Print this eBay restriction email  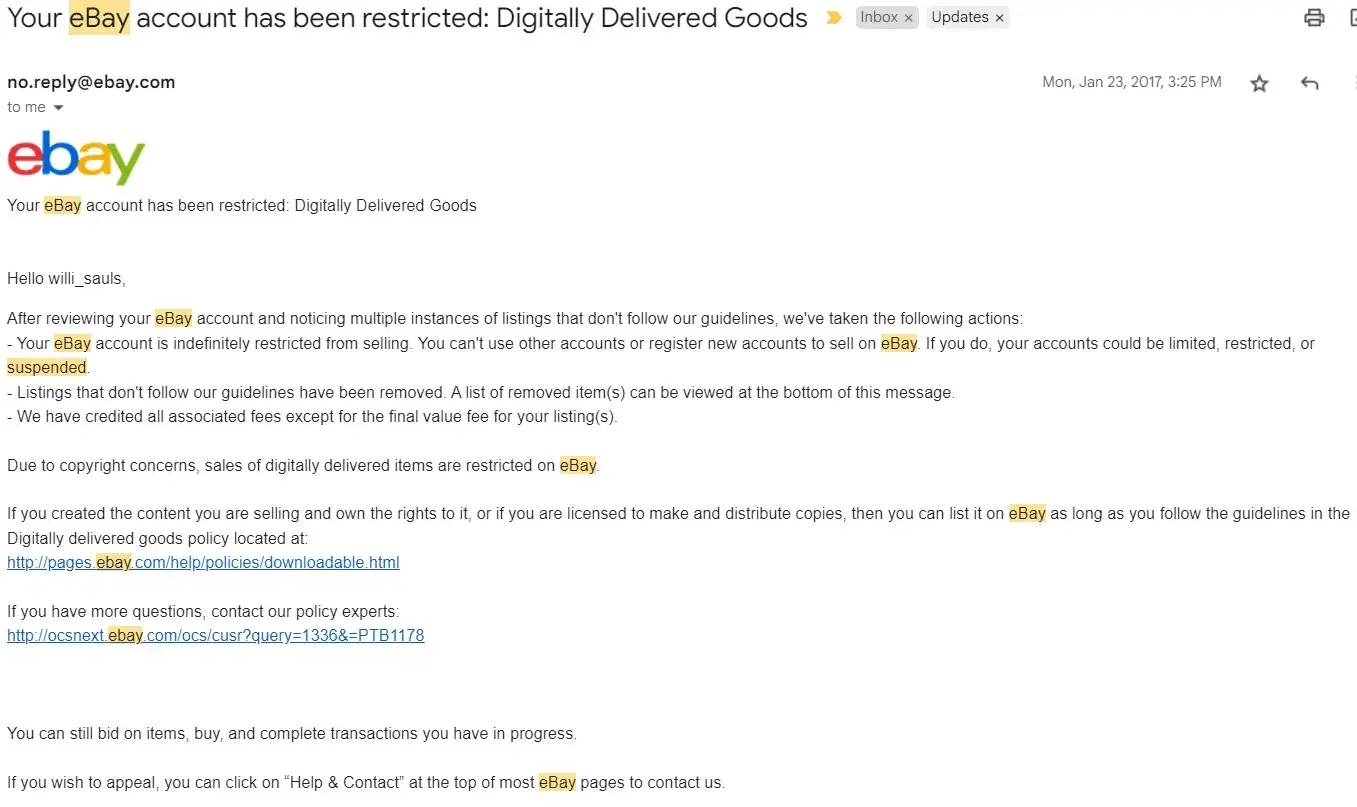pyautogui.click(x=1314, y=18)
